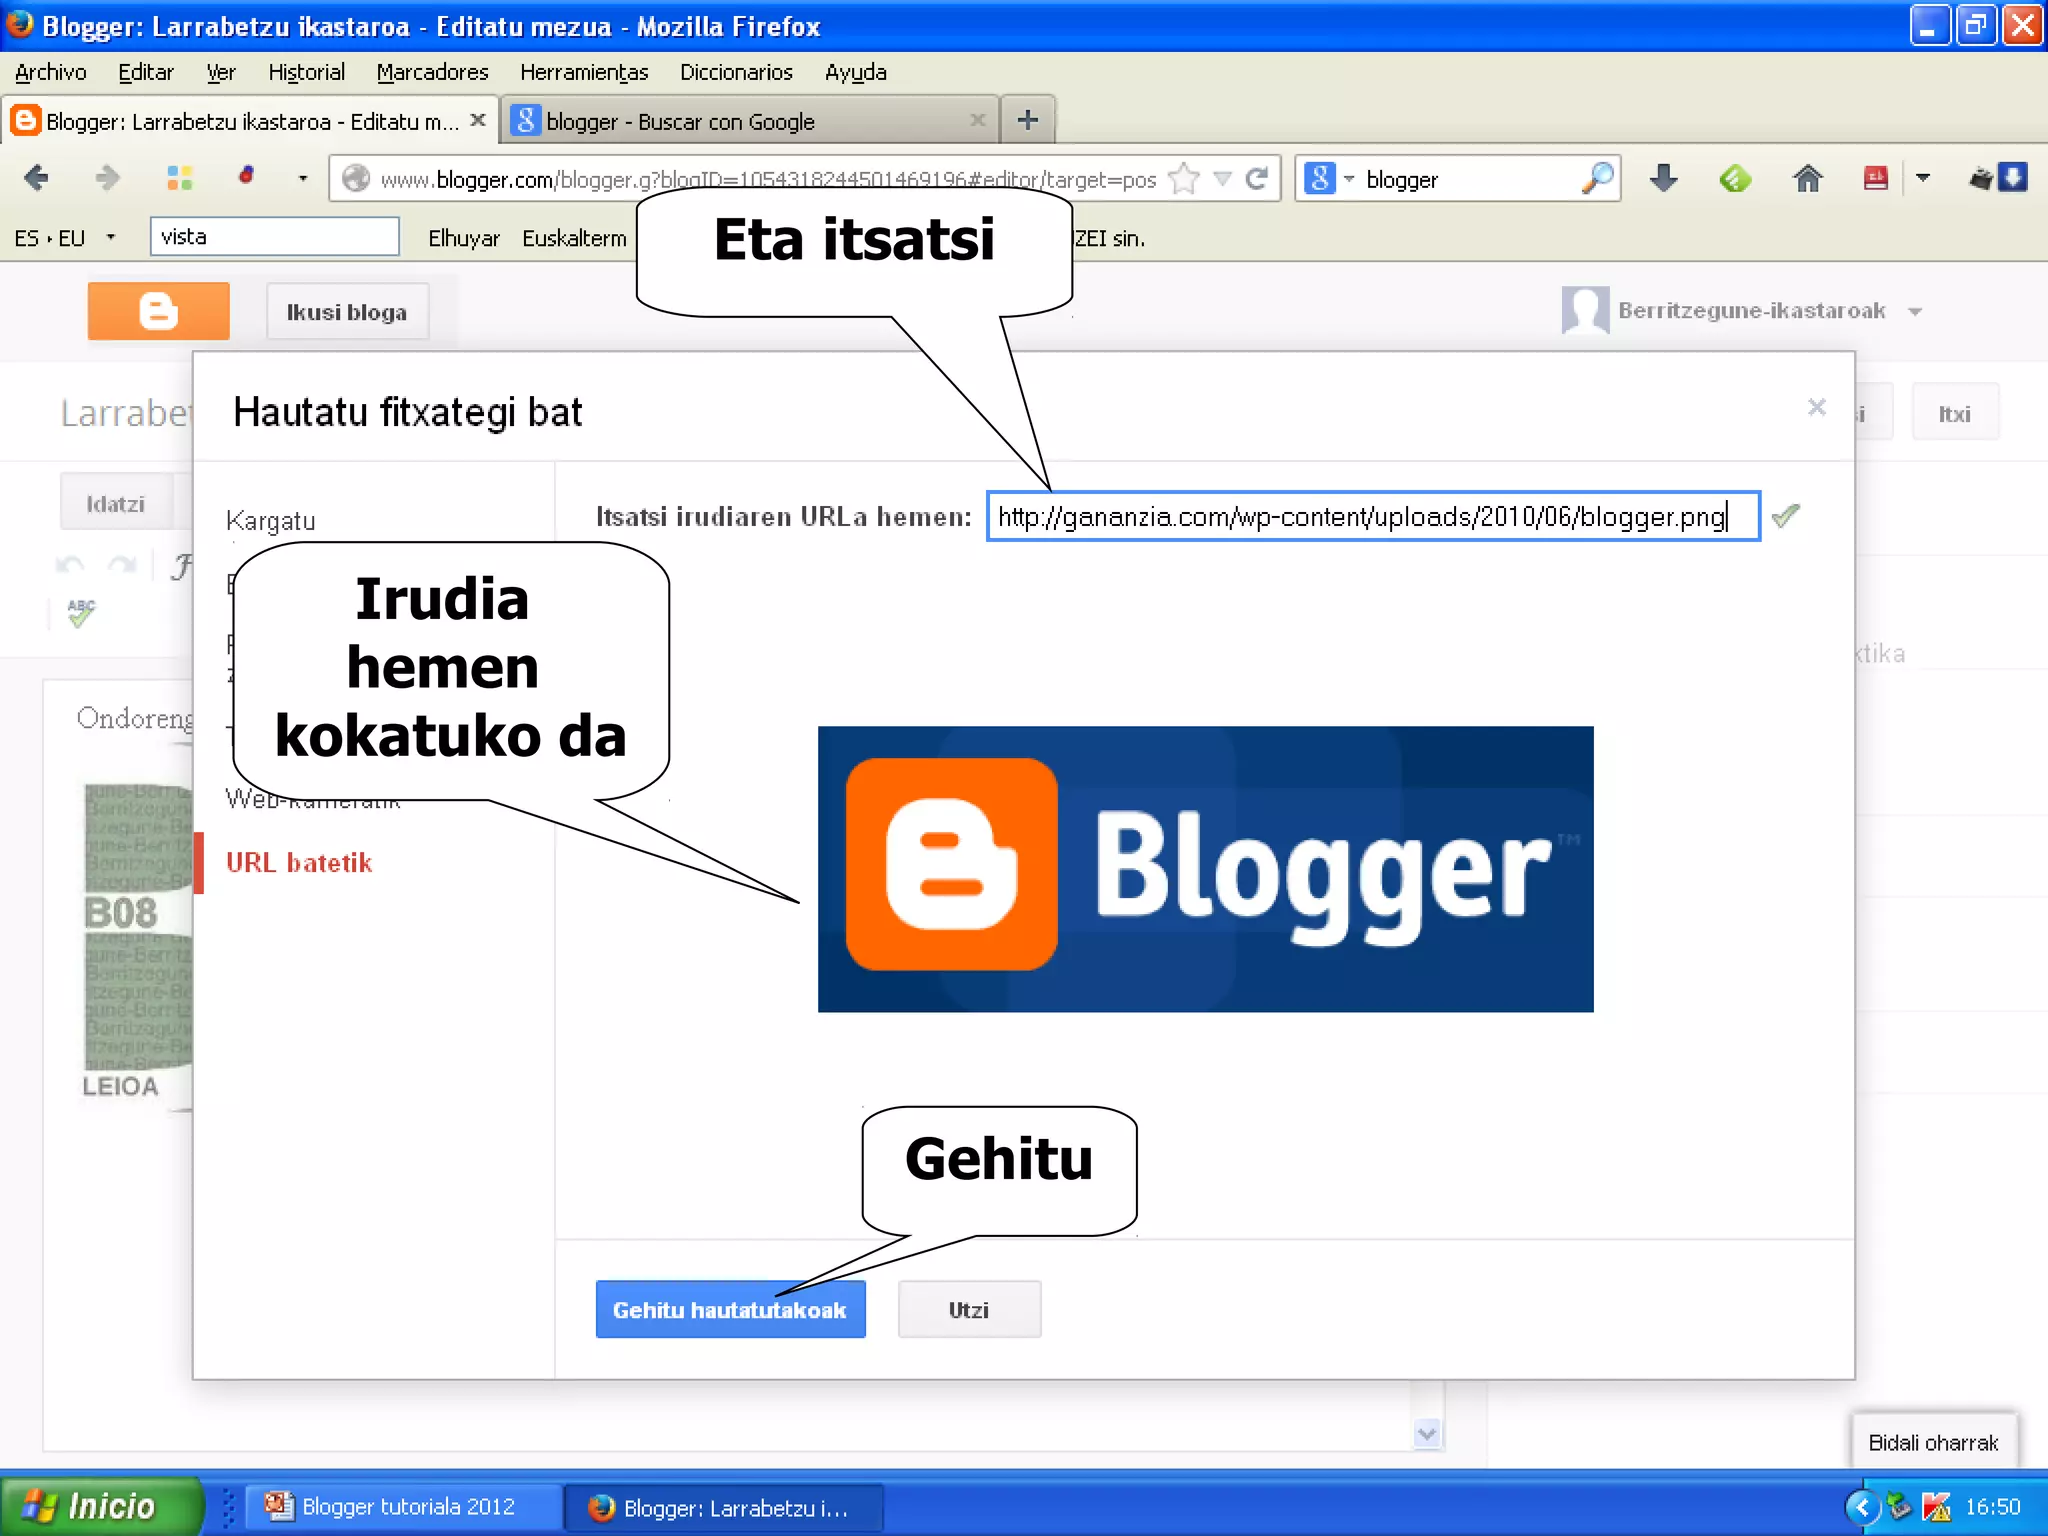Click Elhuyar dictionary link
The width and height of the screenshot is (2048, 1536).
tap(463, 238)
